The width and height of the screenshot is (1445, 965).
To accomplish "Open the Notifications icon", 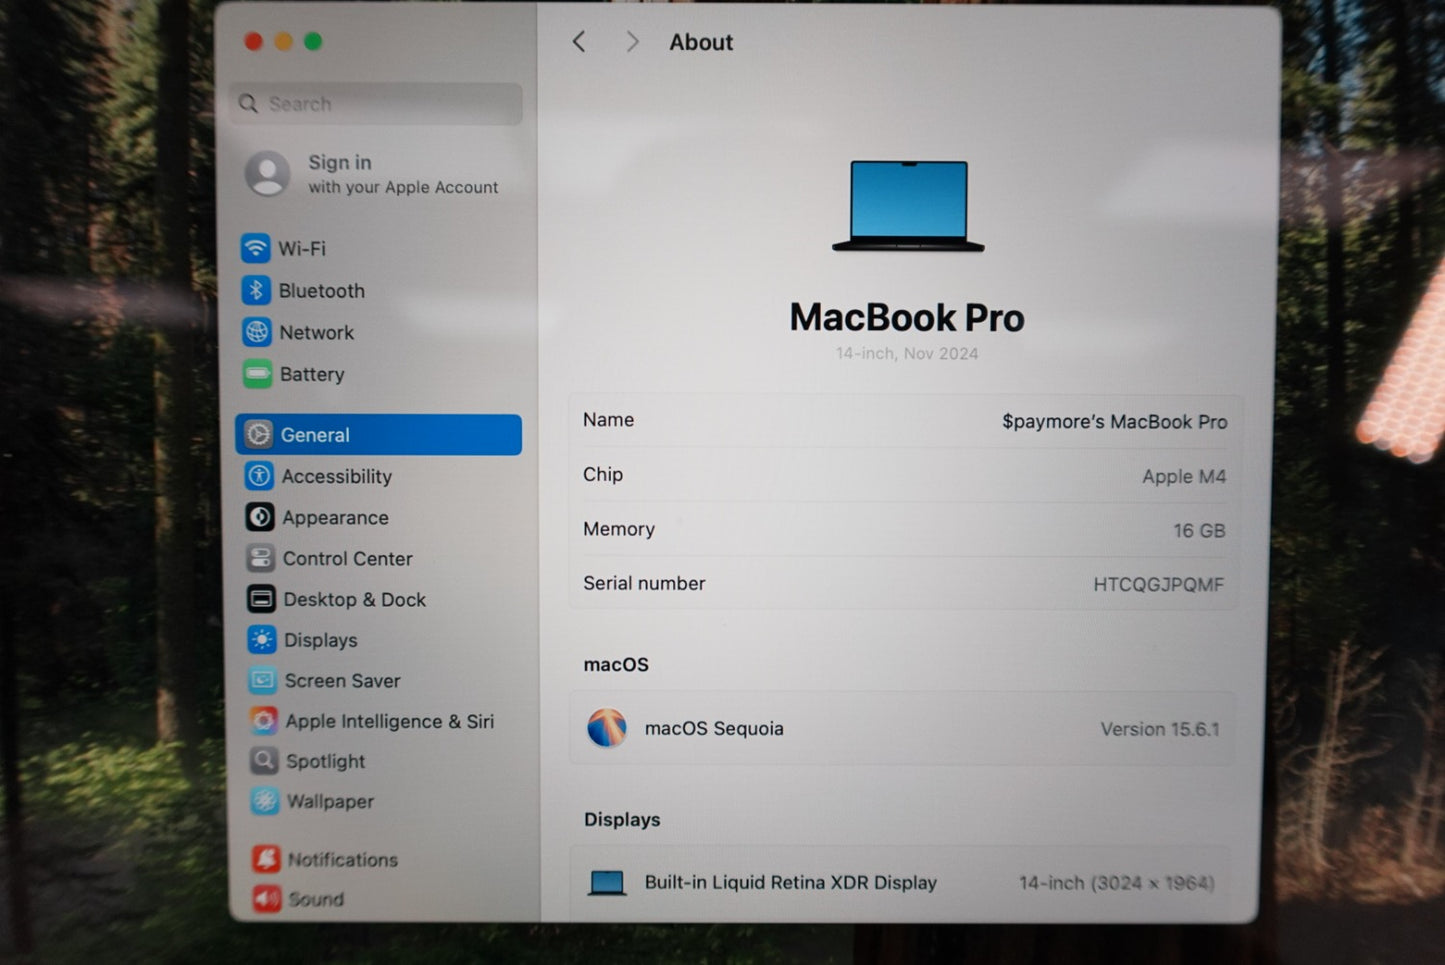I will tap(266, 859).
